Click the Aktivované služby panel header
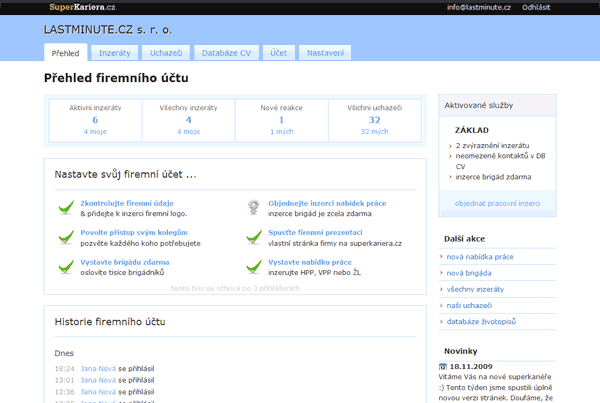Screen dimensions: 600x403 [x=497, y=105]
